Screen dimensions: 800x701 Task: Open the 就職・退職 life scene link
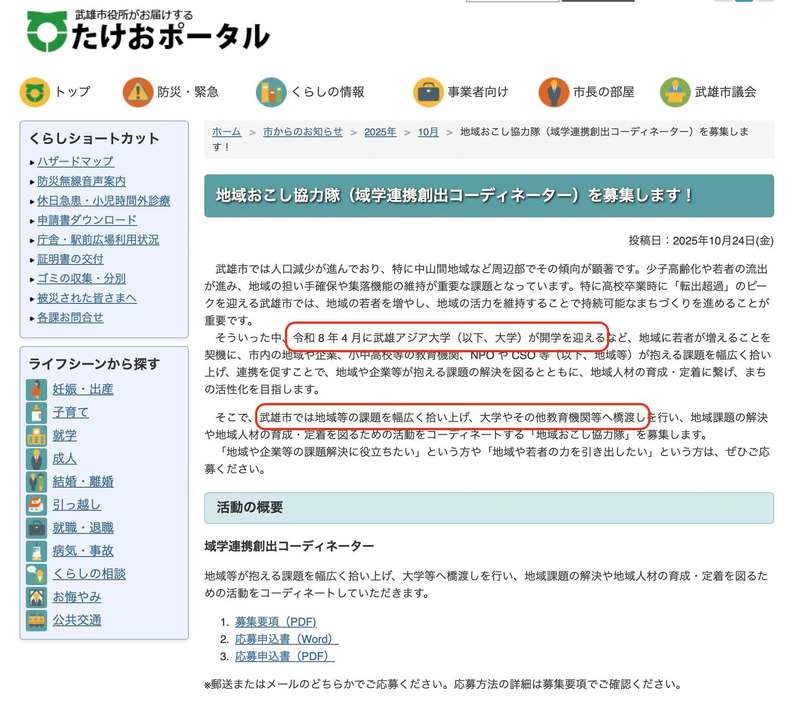pyautogui.click(x=83, y=528)
